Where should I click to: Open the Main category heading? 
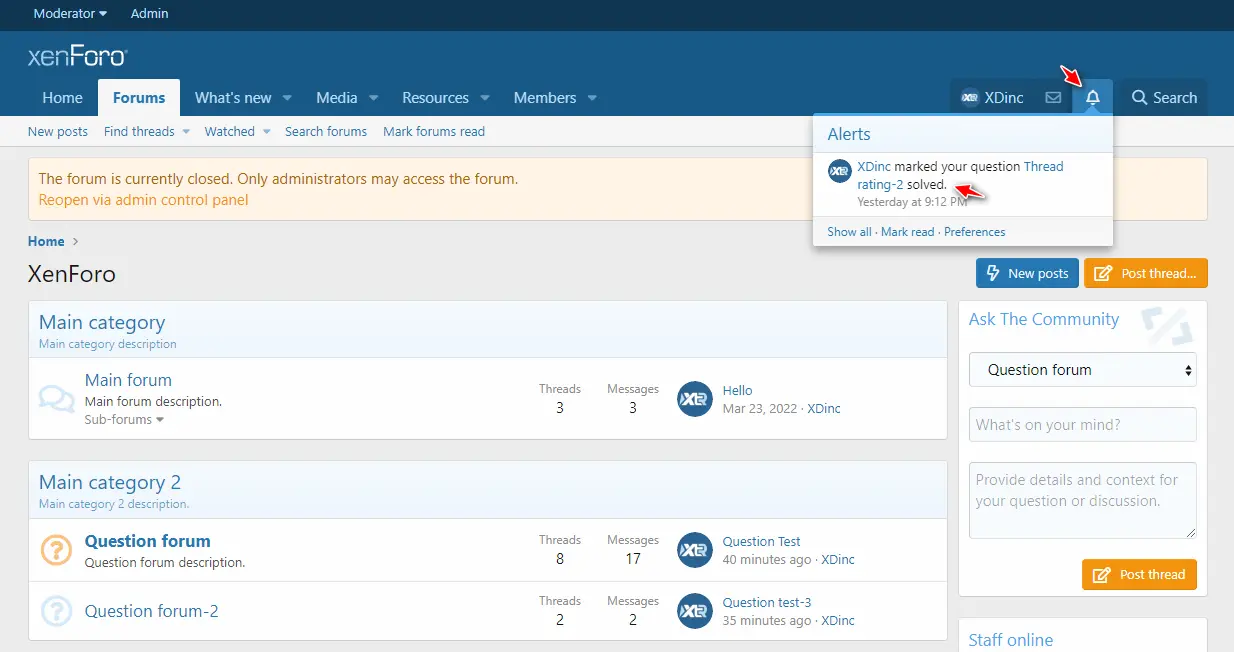[x=102, y=322]
